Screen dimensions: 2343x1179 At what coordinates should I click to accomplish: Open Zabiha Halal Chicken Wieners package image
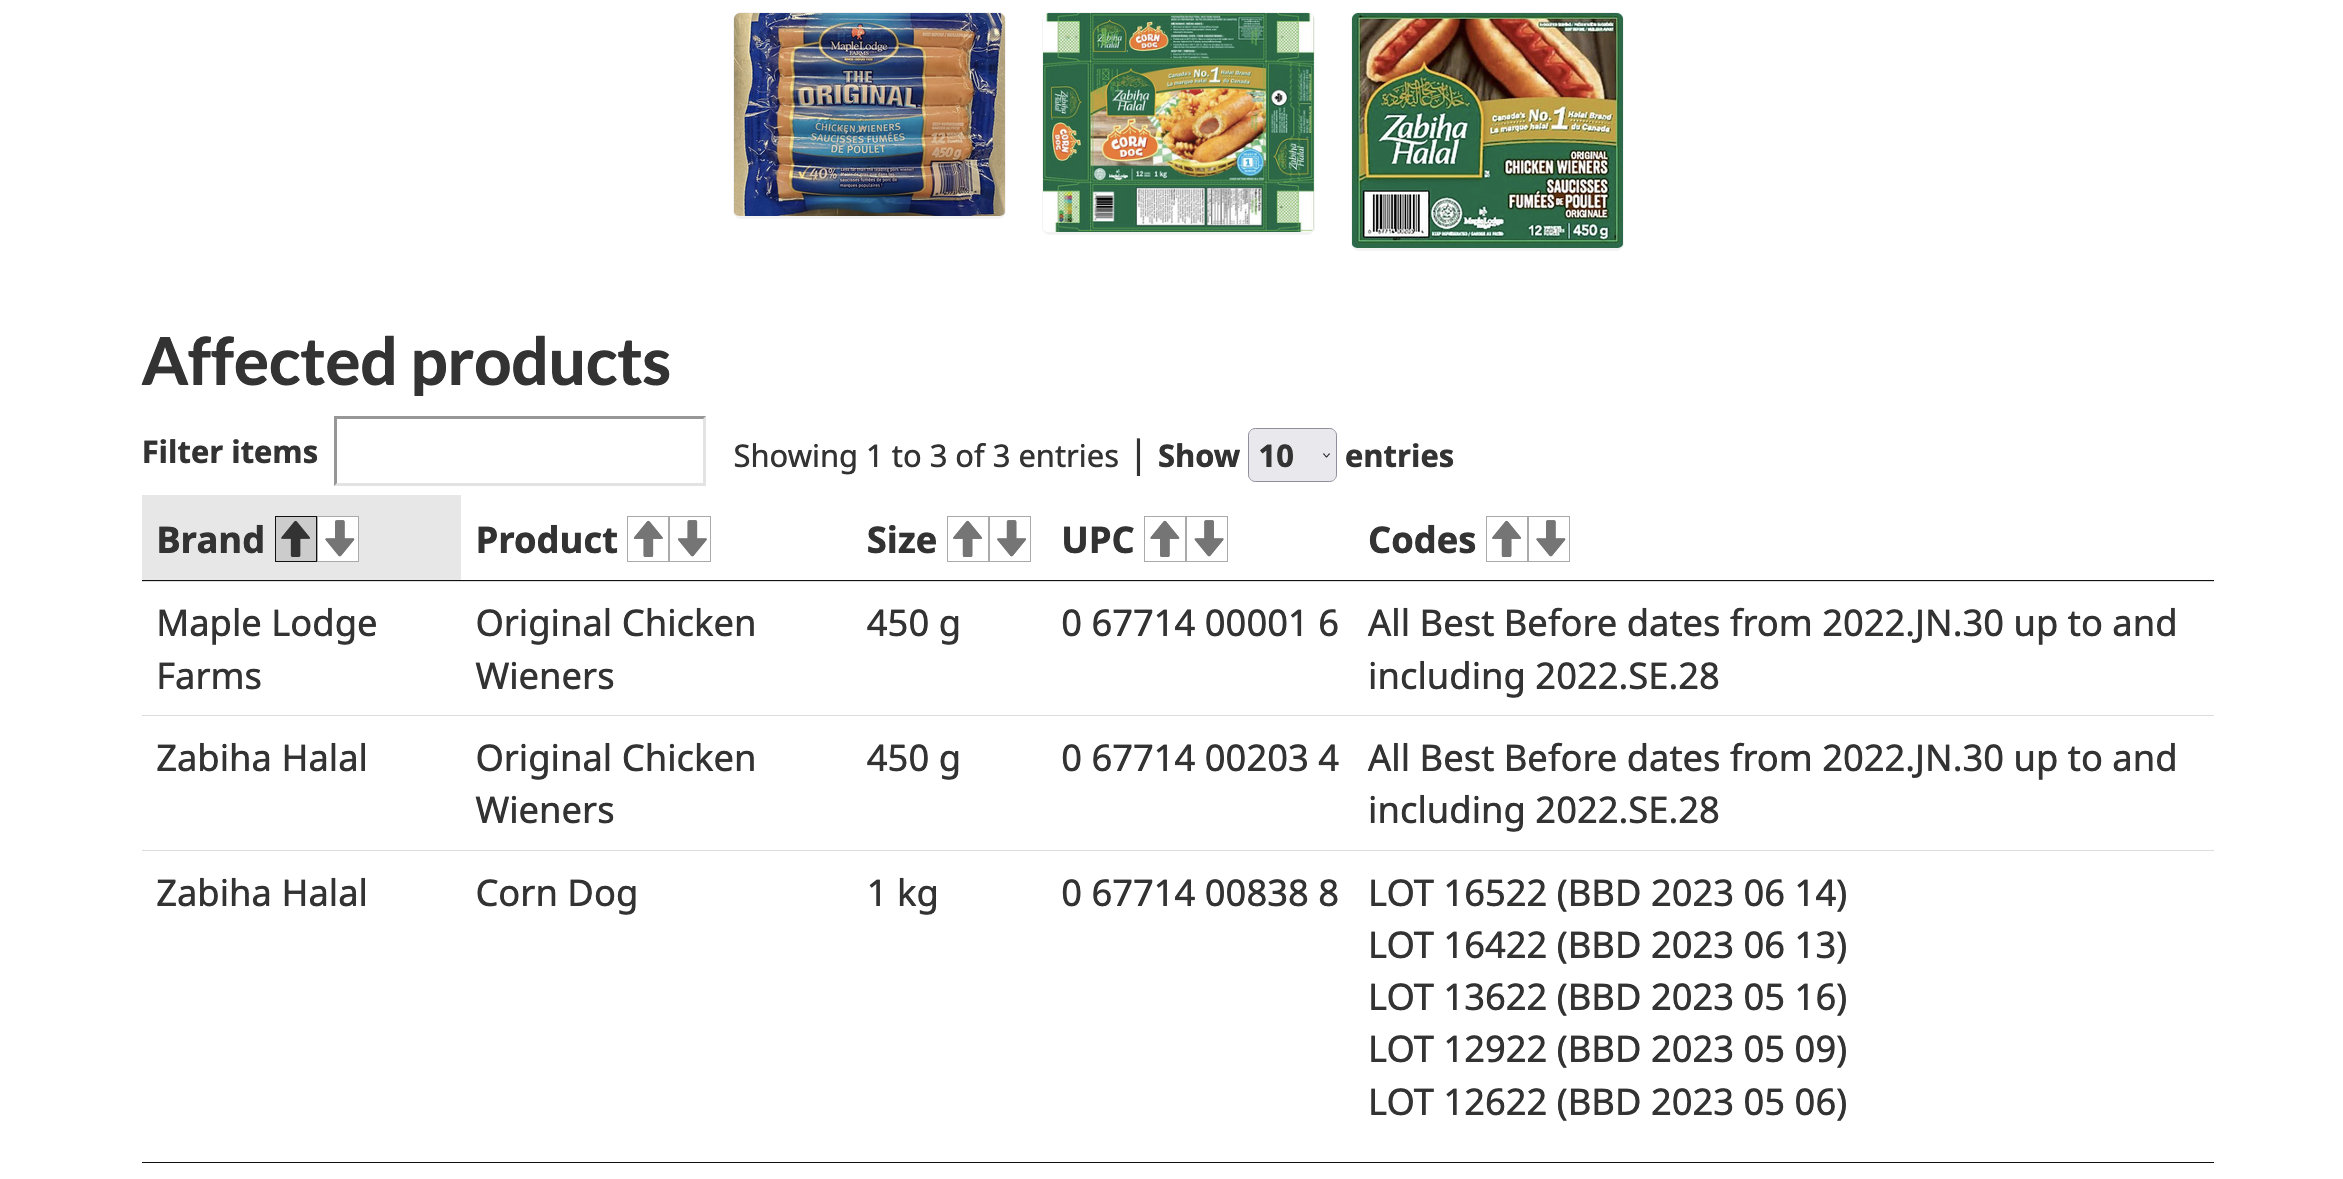pos(1487,130)
